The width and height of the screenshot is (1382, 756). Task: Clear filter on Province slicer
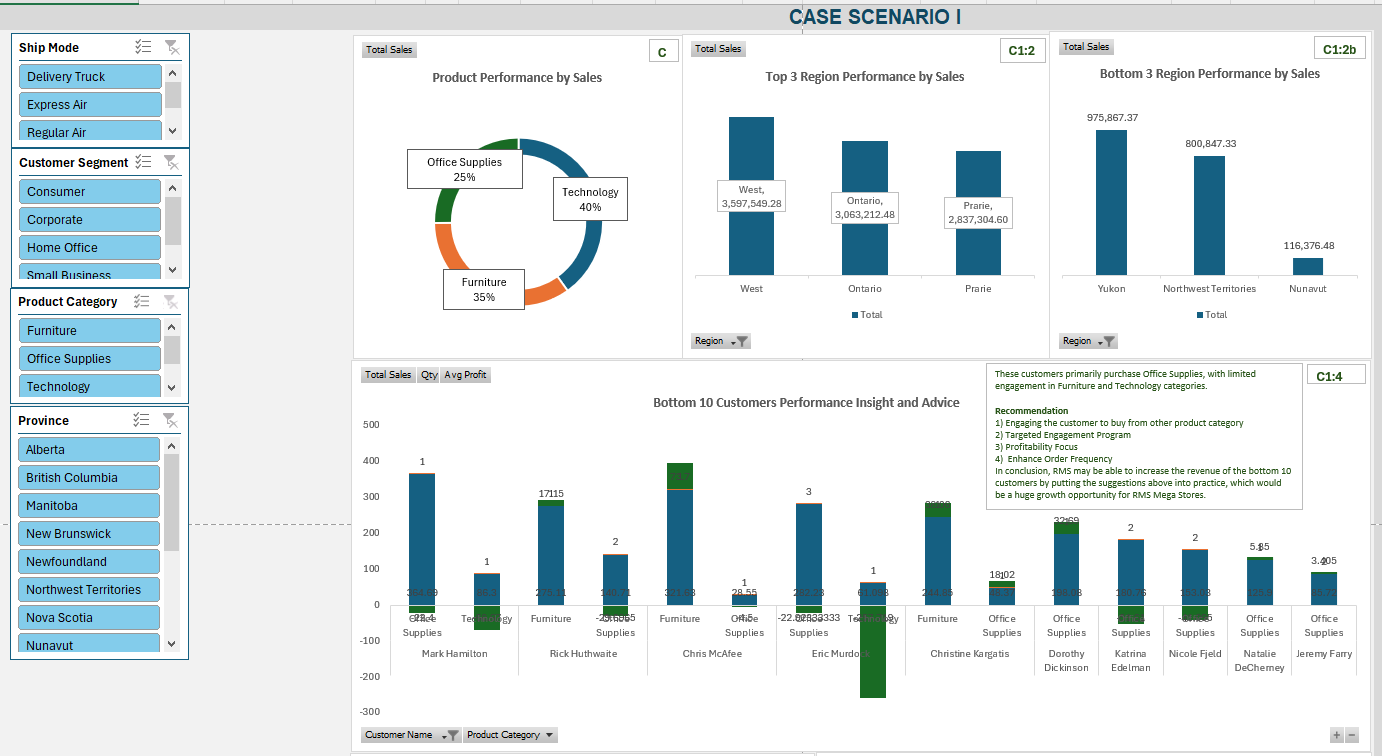[171, 420]
